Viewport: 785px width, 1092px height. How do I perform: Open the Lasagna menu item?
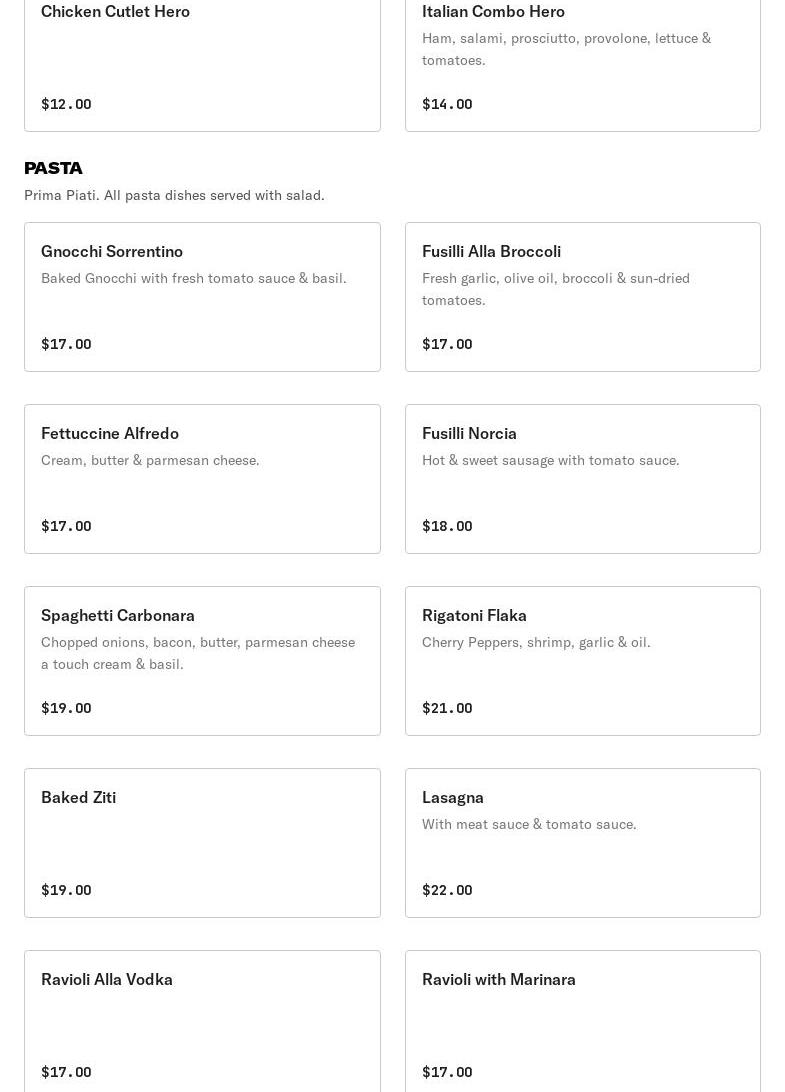pyautogui.click(x=582, y=843)
